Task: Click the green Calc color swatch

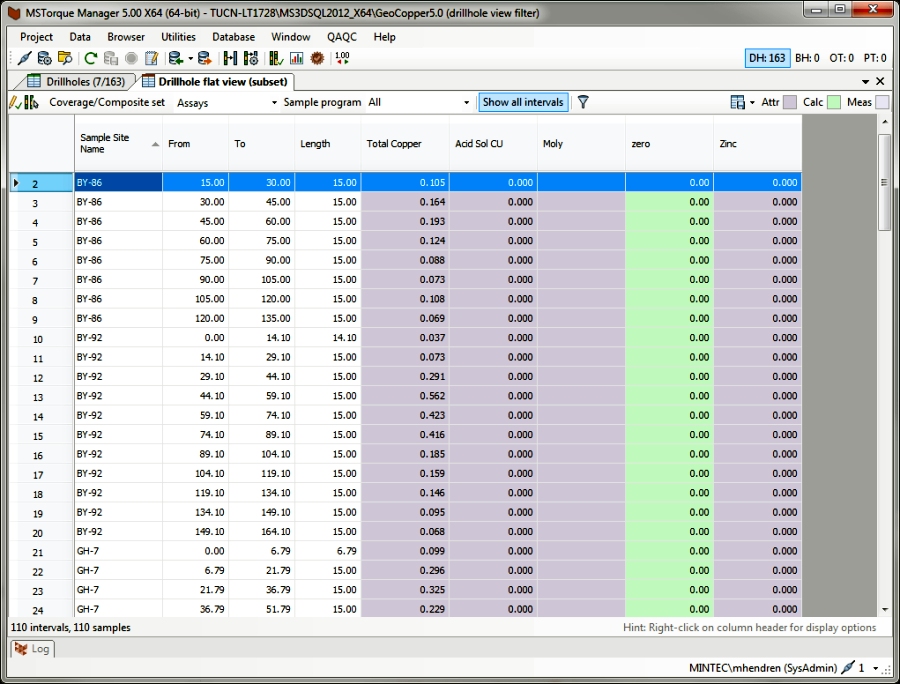Action: (835, 102)
